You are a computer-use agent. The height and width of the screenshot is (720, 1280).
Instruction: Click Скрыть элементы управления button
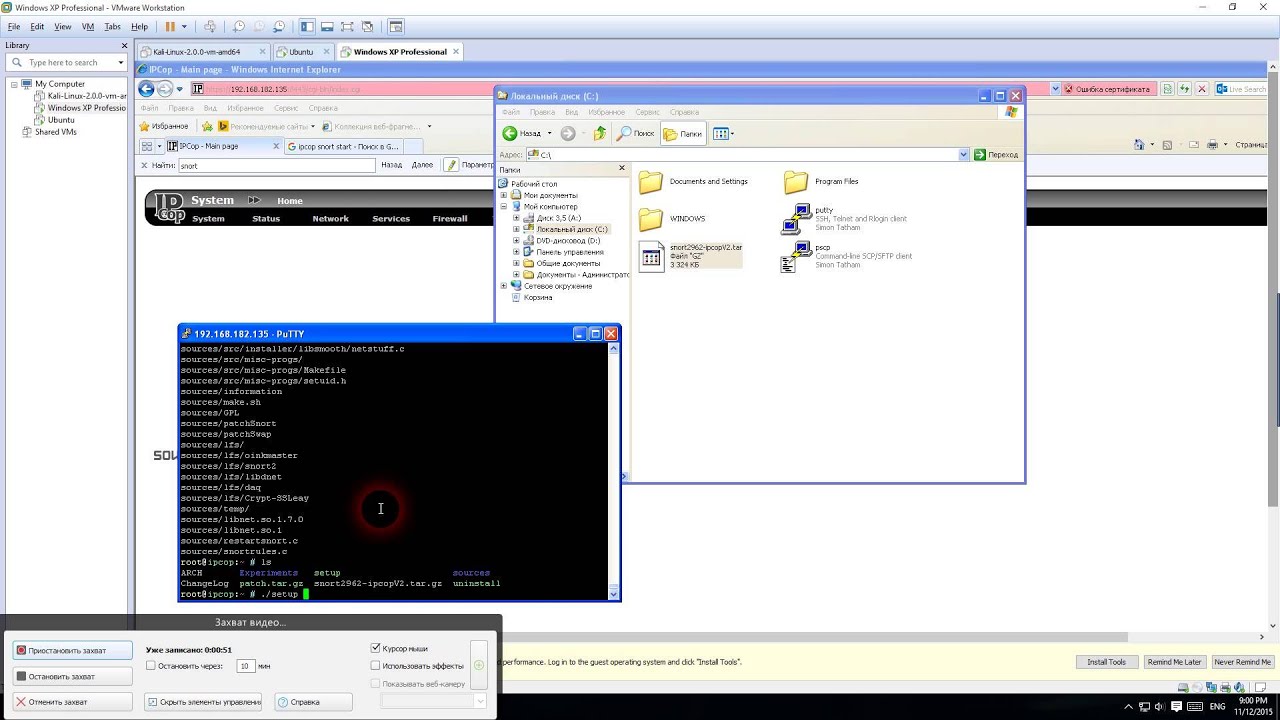click(203, 702)
